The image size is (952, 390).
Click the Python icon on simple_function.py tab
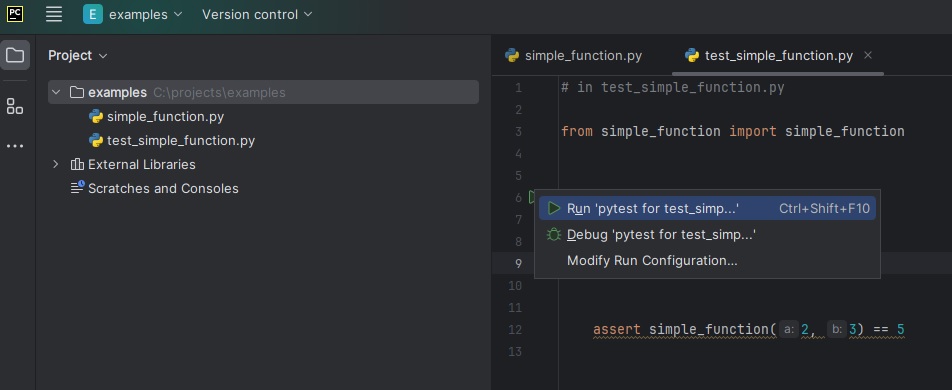pos(512,55)
